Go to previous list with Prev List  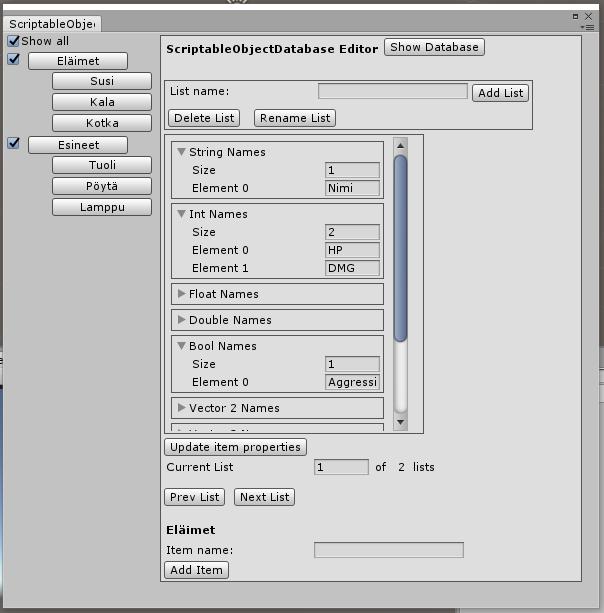click(x=194, y=497)
